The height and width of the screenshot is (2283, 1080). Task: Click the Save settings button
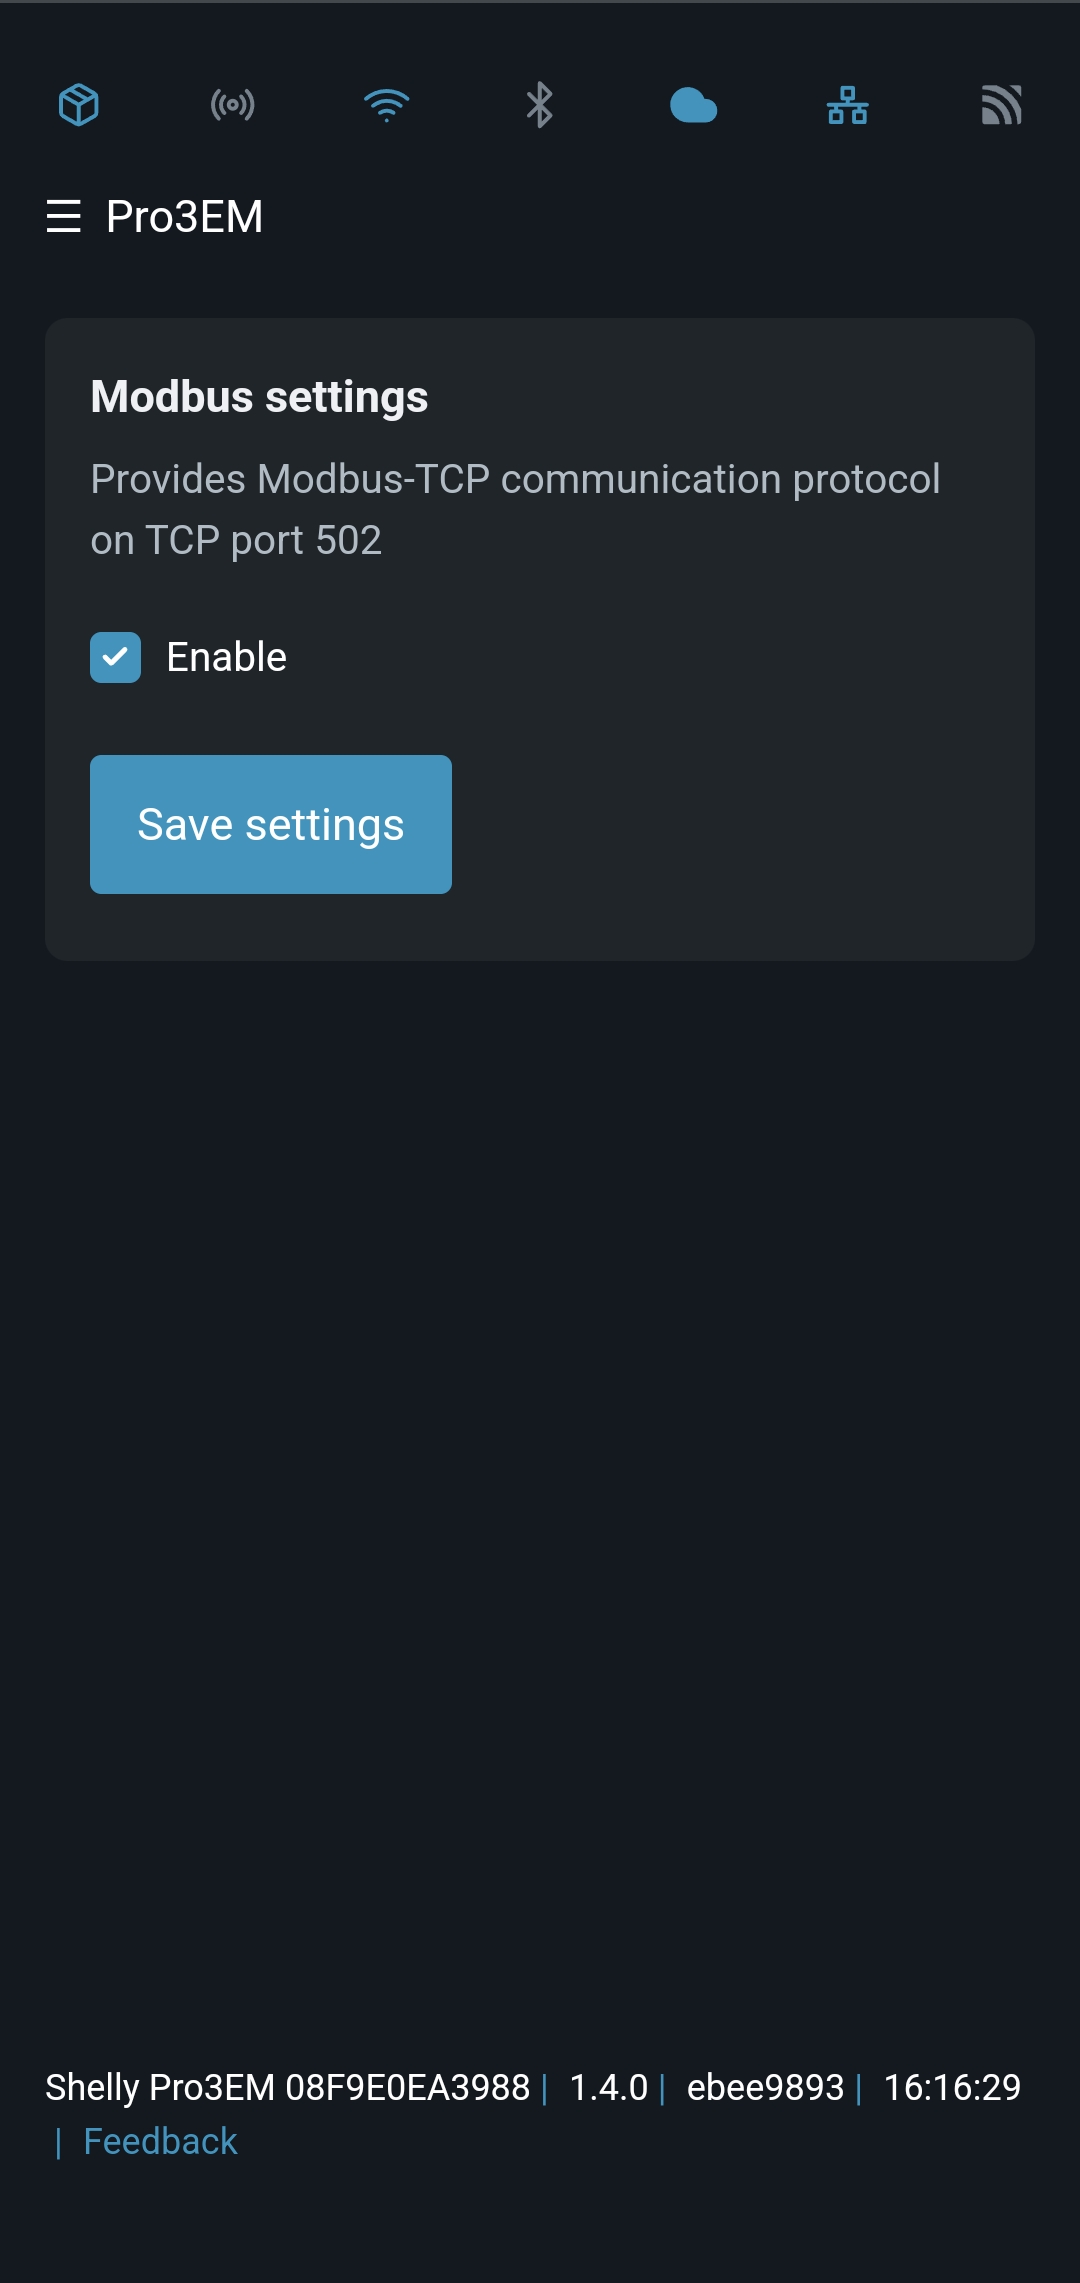coord(271,824)
